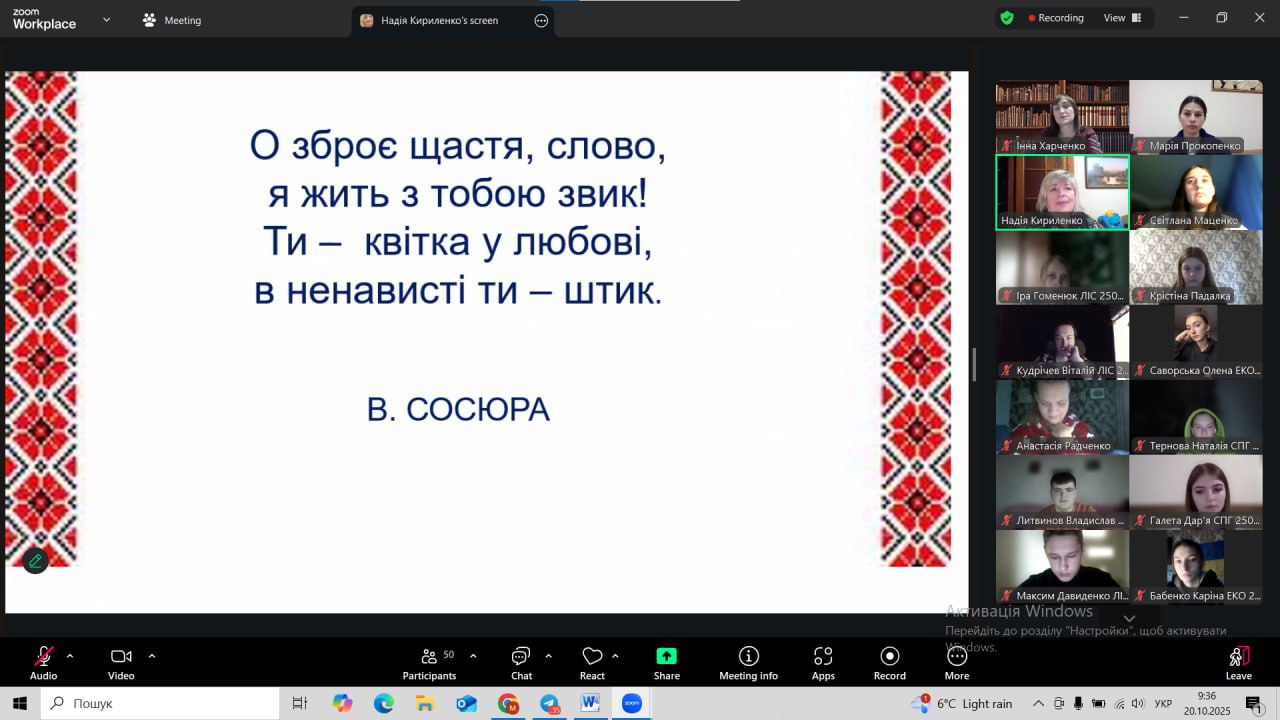Image resolution: width=1280 pixels, height=720 pixels.
Task: Select Надія Кириленко's video thumbnail
Action: point(1062,192)
